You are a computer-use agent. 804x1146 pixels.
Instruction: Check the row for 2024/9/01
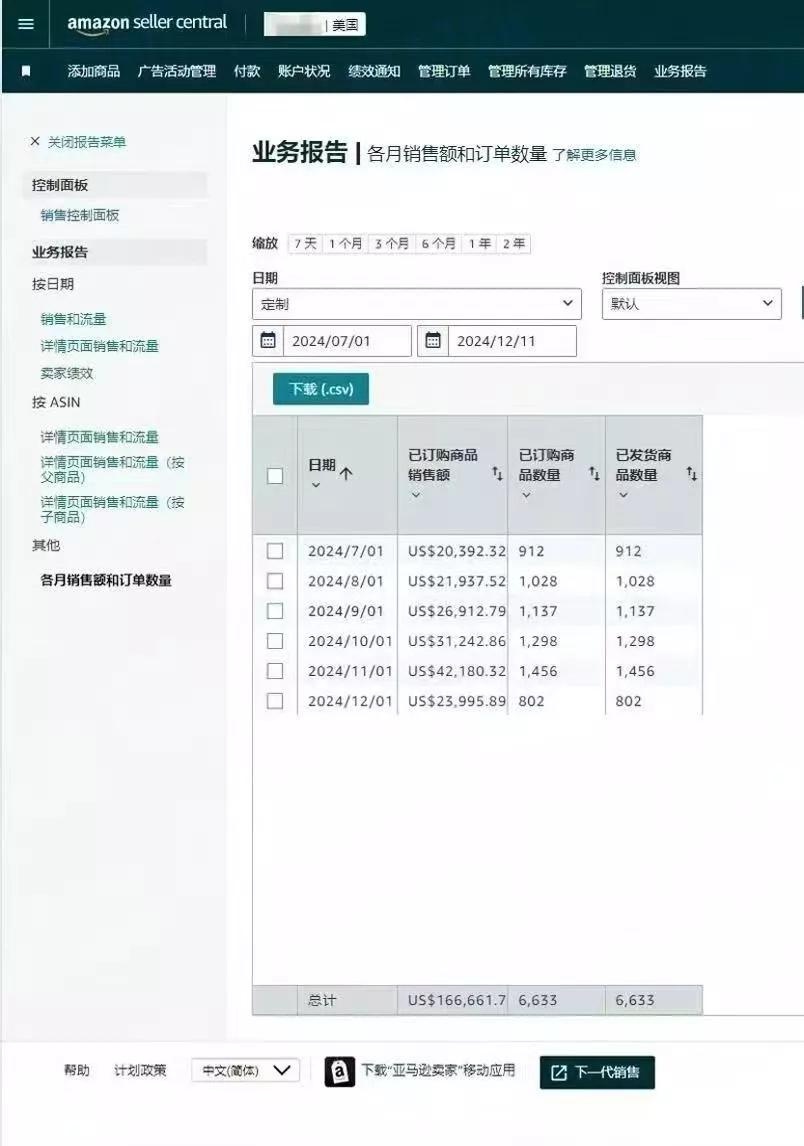[x=275, y=611]
